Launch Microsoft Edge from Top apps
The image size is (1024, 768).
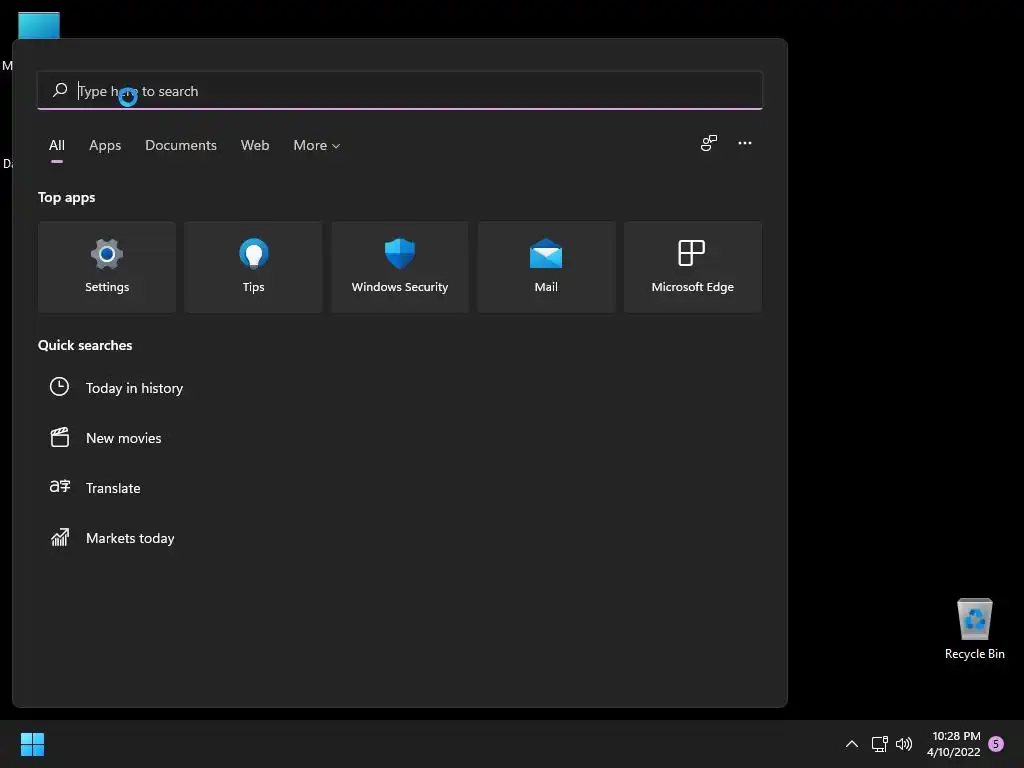(x=693, y=267)
